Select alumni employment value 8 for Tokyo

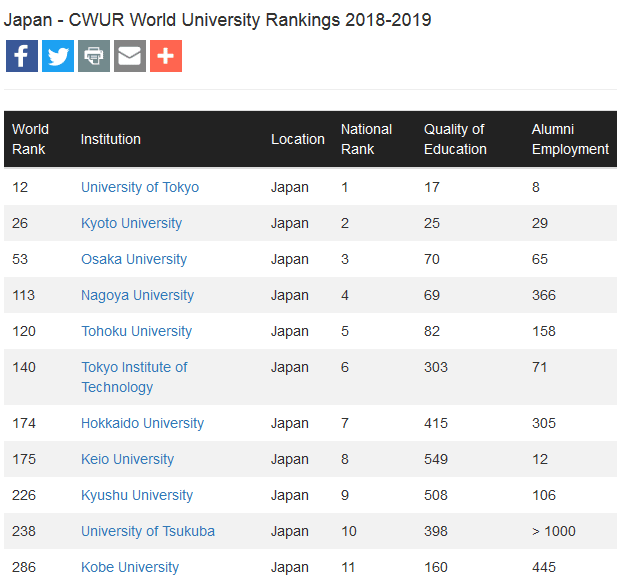click(536, 187)
